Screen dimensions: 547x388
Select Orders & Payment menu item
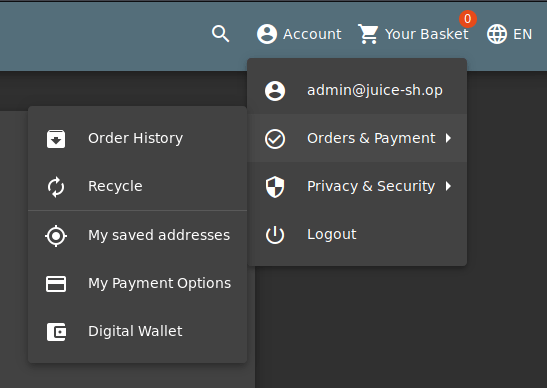[x=357, y=138]
